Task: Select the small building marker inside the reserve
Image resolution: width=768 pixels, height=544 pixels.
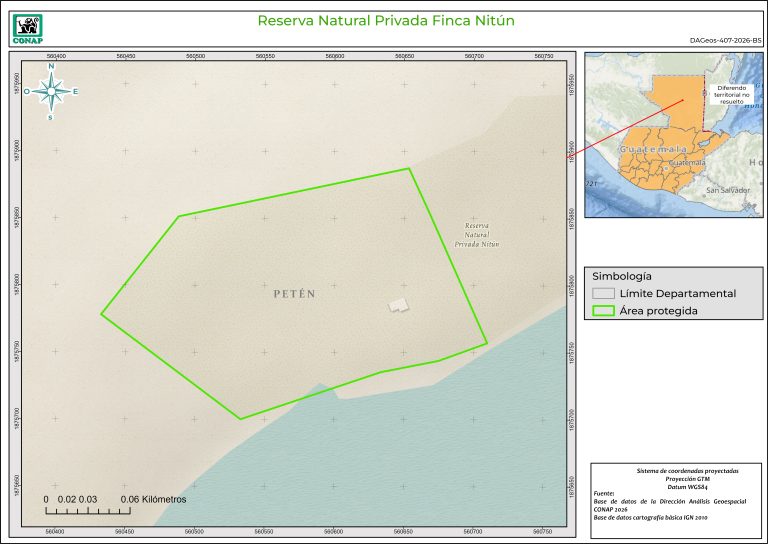Action: click(x=399, y=305)
